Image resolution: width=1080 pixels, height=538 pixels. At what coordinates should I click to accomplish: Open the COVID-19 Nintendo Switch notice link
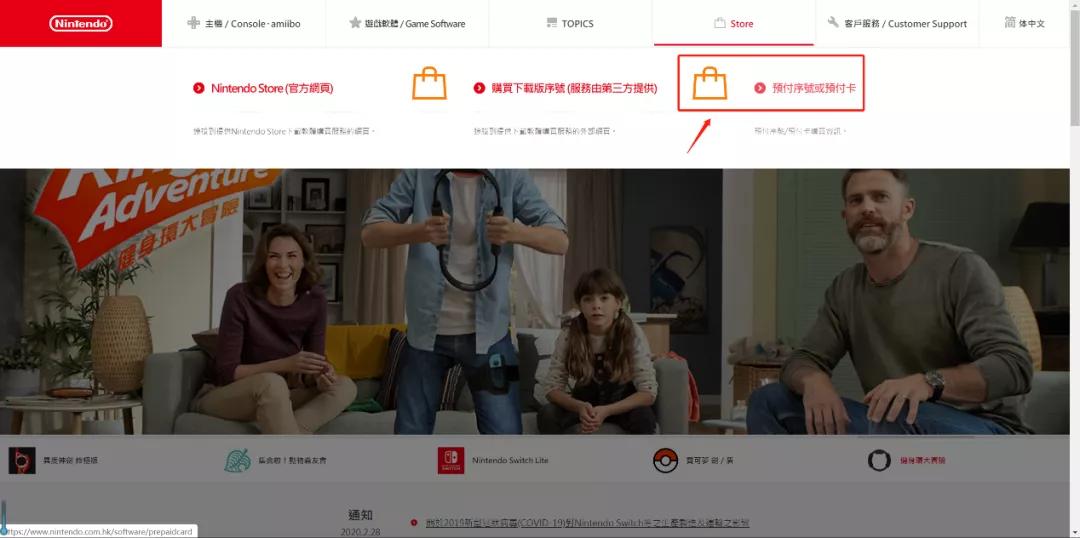click(x=588, y=523)
